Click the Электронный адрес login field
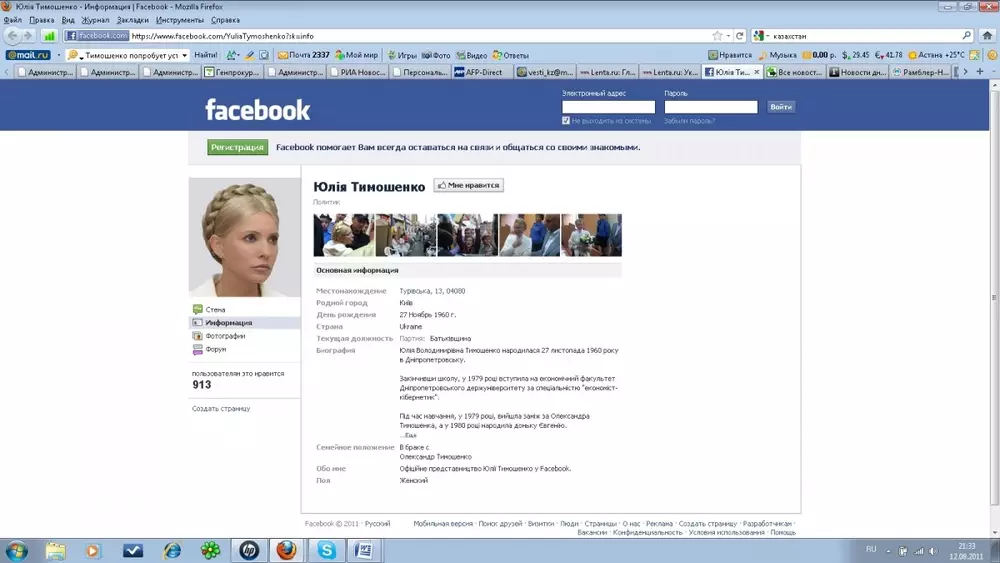The image size is (1000, 563). pyautogui.click(x=608, y=107)
